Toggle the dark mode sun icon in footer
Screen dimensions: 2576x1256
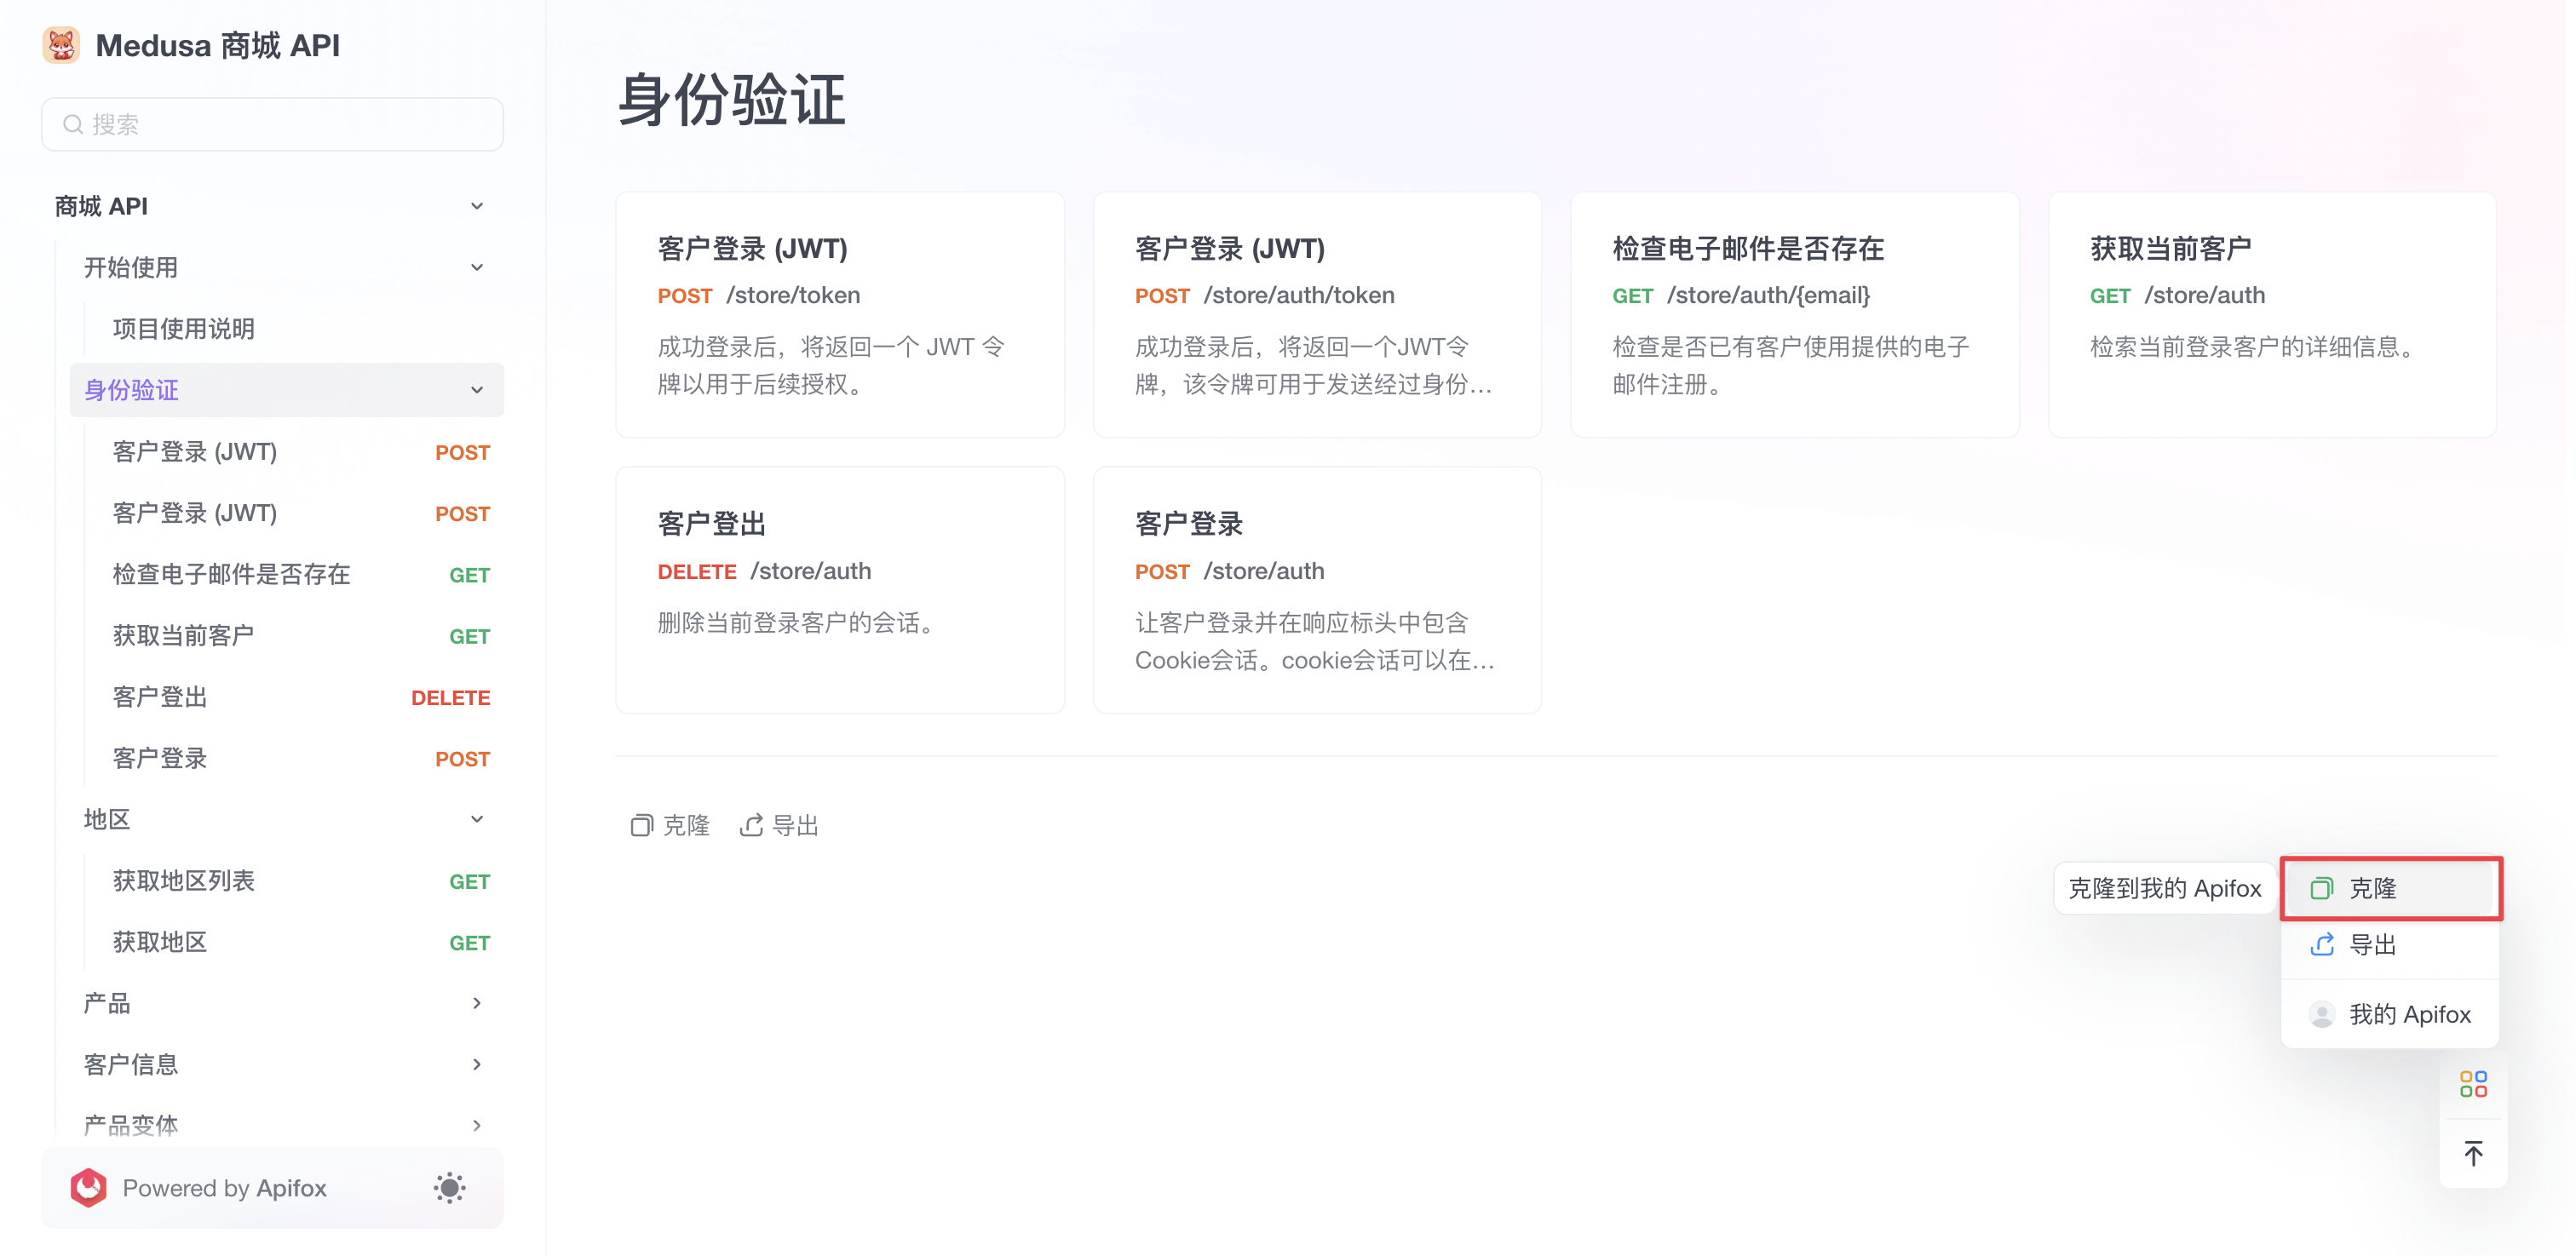(448, 1188)
